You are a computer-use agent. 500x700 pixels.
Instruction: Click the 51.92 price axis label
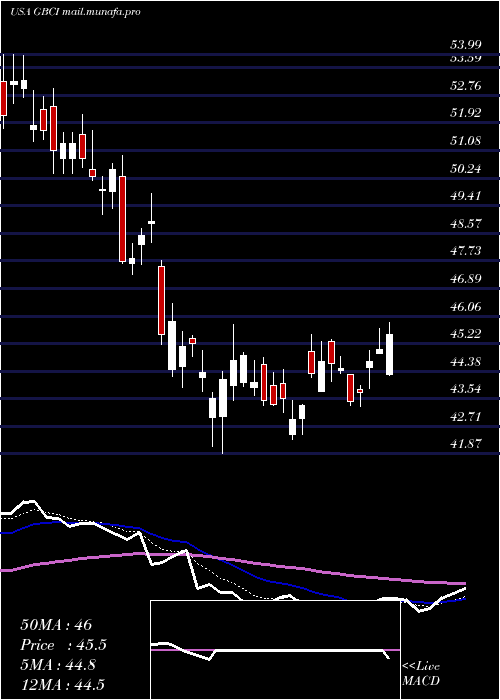click(466, 113)
